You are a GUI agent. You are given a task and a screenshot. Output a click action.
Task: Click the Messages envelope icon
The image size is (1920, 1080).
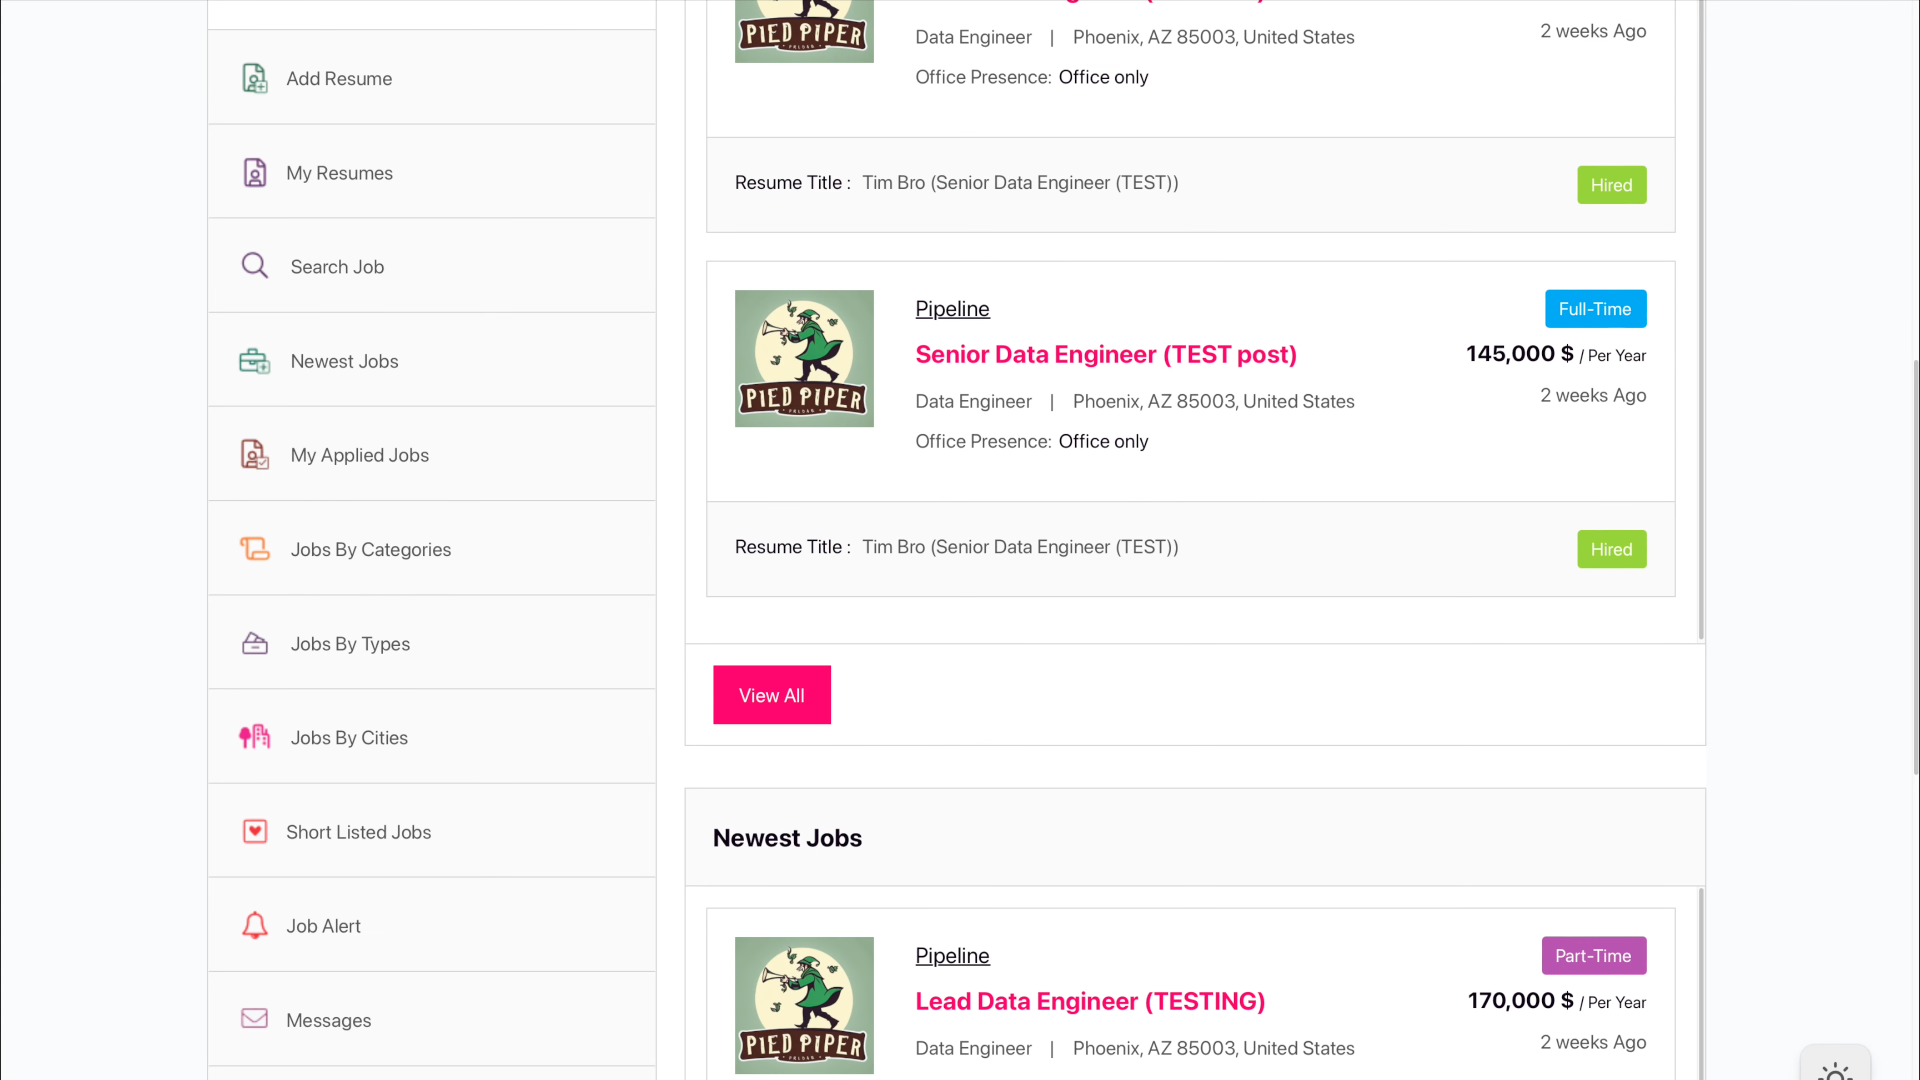[x=255, y=1019]
